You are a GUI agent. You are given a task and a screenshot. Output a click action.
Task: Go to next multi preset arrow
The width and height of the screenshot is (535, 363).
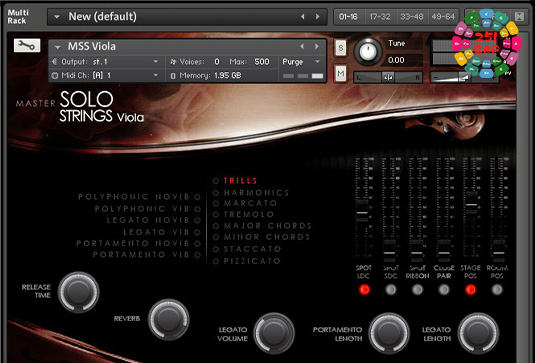[x=318, y=17]
